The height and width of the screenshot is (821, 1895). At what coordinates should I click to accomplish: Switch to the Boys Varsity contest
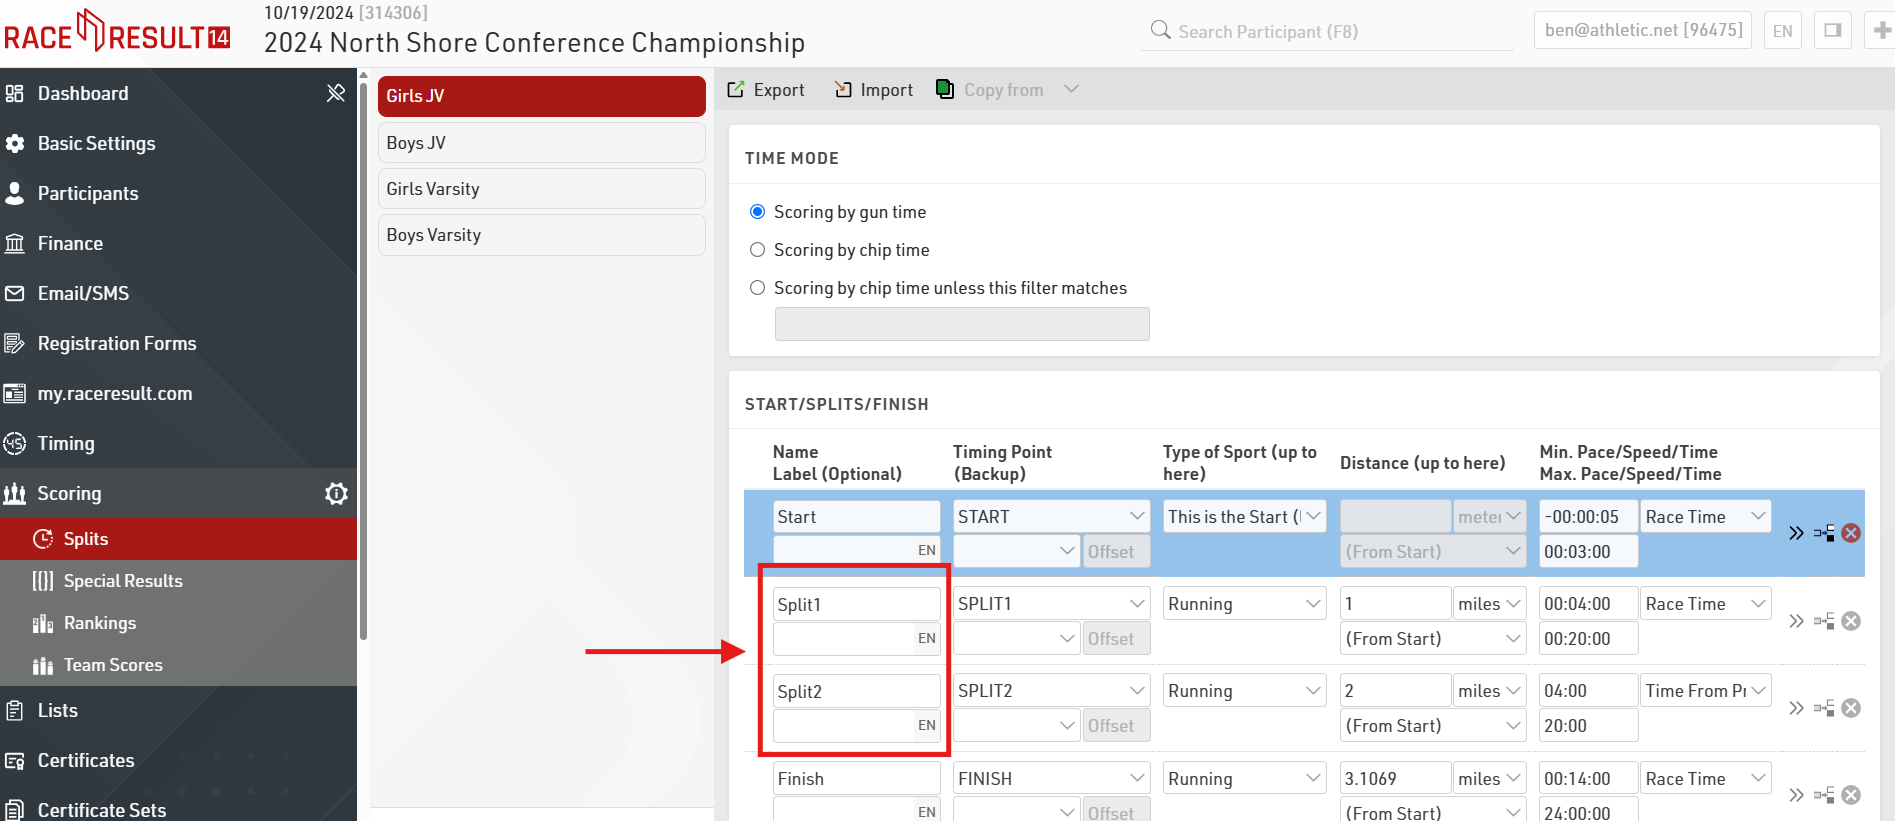541,235
